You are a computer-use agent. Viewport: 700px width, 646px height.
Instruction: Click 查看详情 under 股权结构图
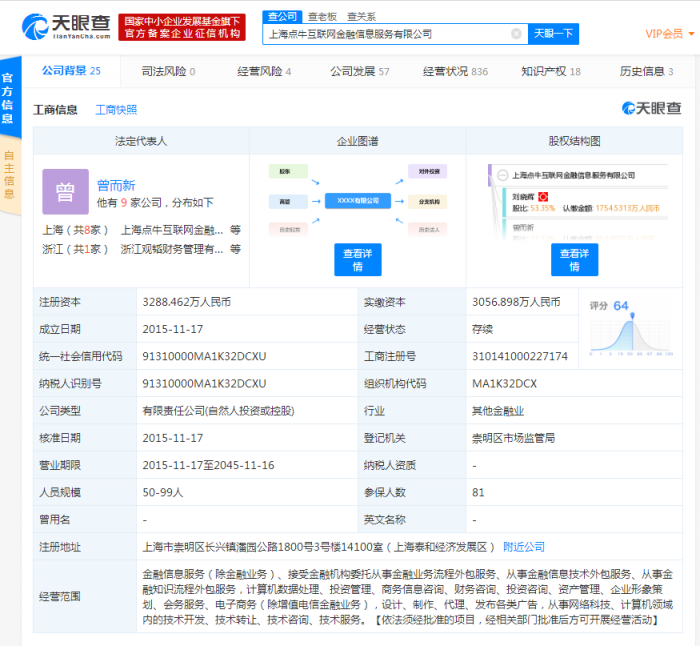(x=574, y=260)
